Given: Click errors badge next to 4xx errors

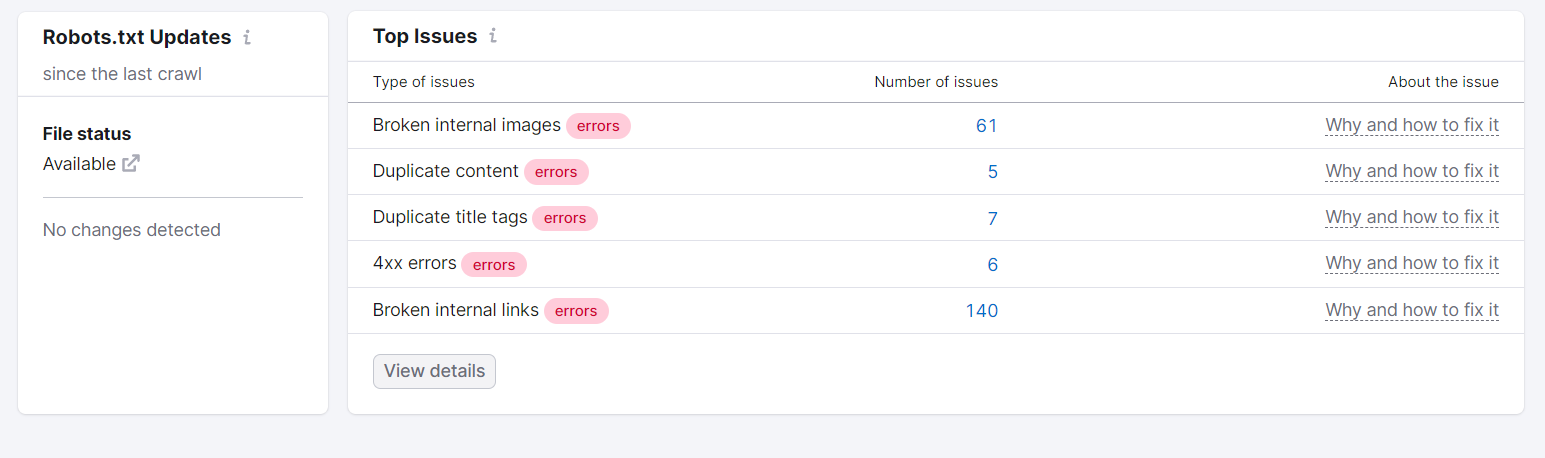Looking at the screenshot, I should [493, 265].
